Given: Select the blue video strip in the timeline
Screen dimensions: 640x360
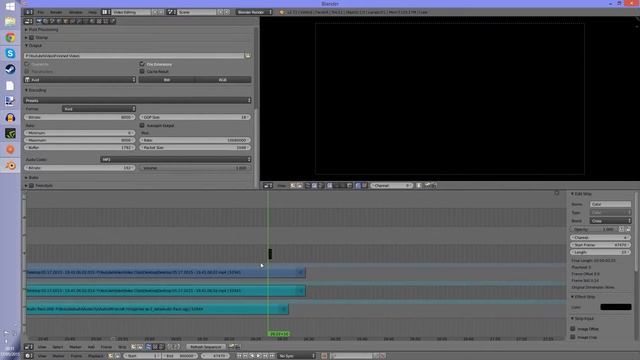Looking at the screenshot, I should 166,272.
